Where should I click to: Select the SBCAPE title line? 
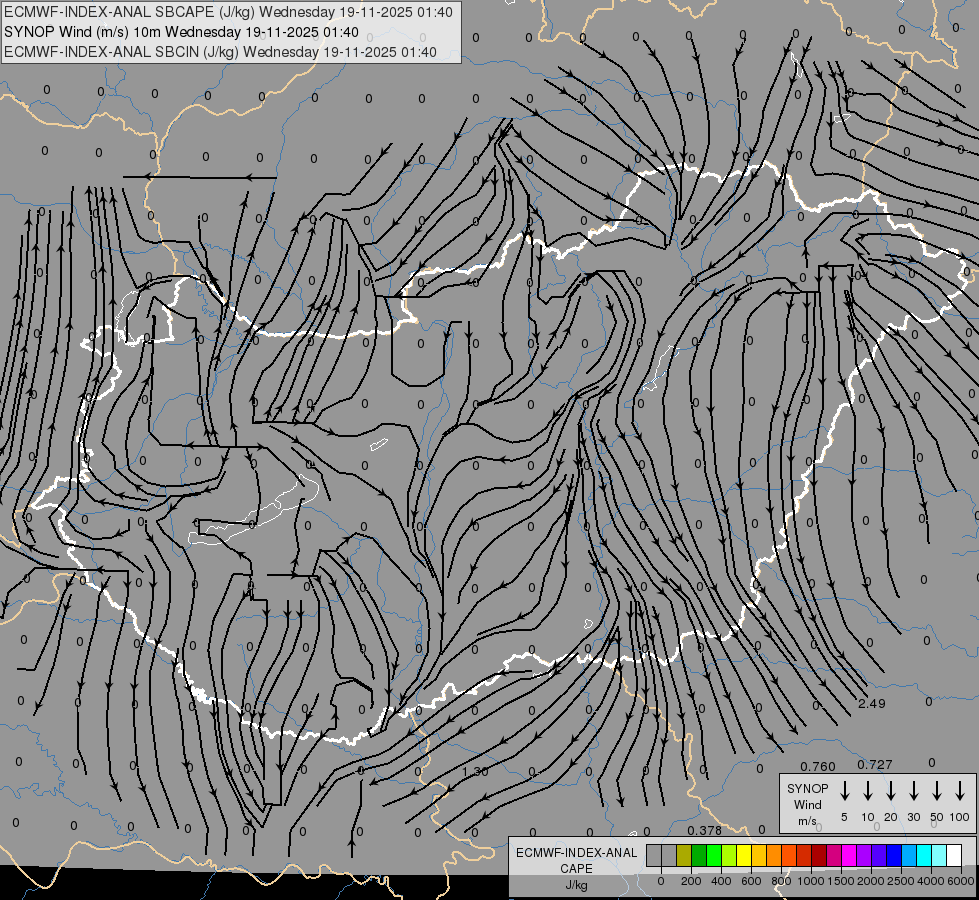point(229,12)
